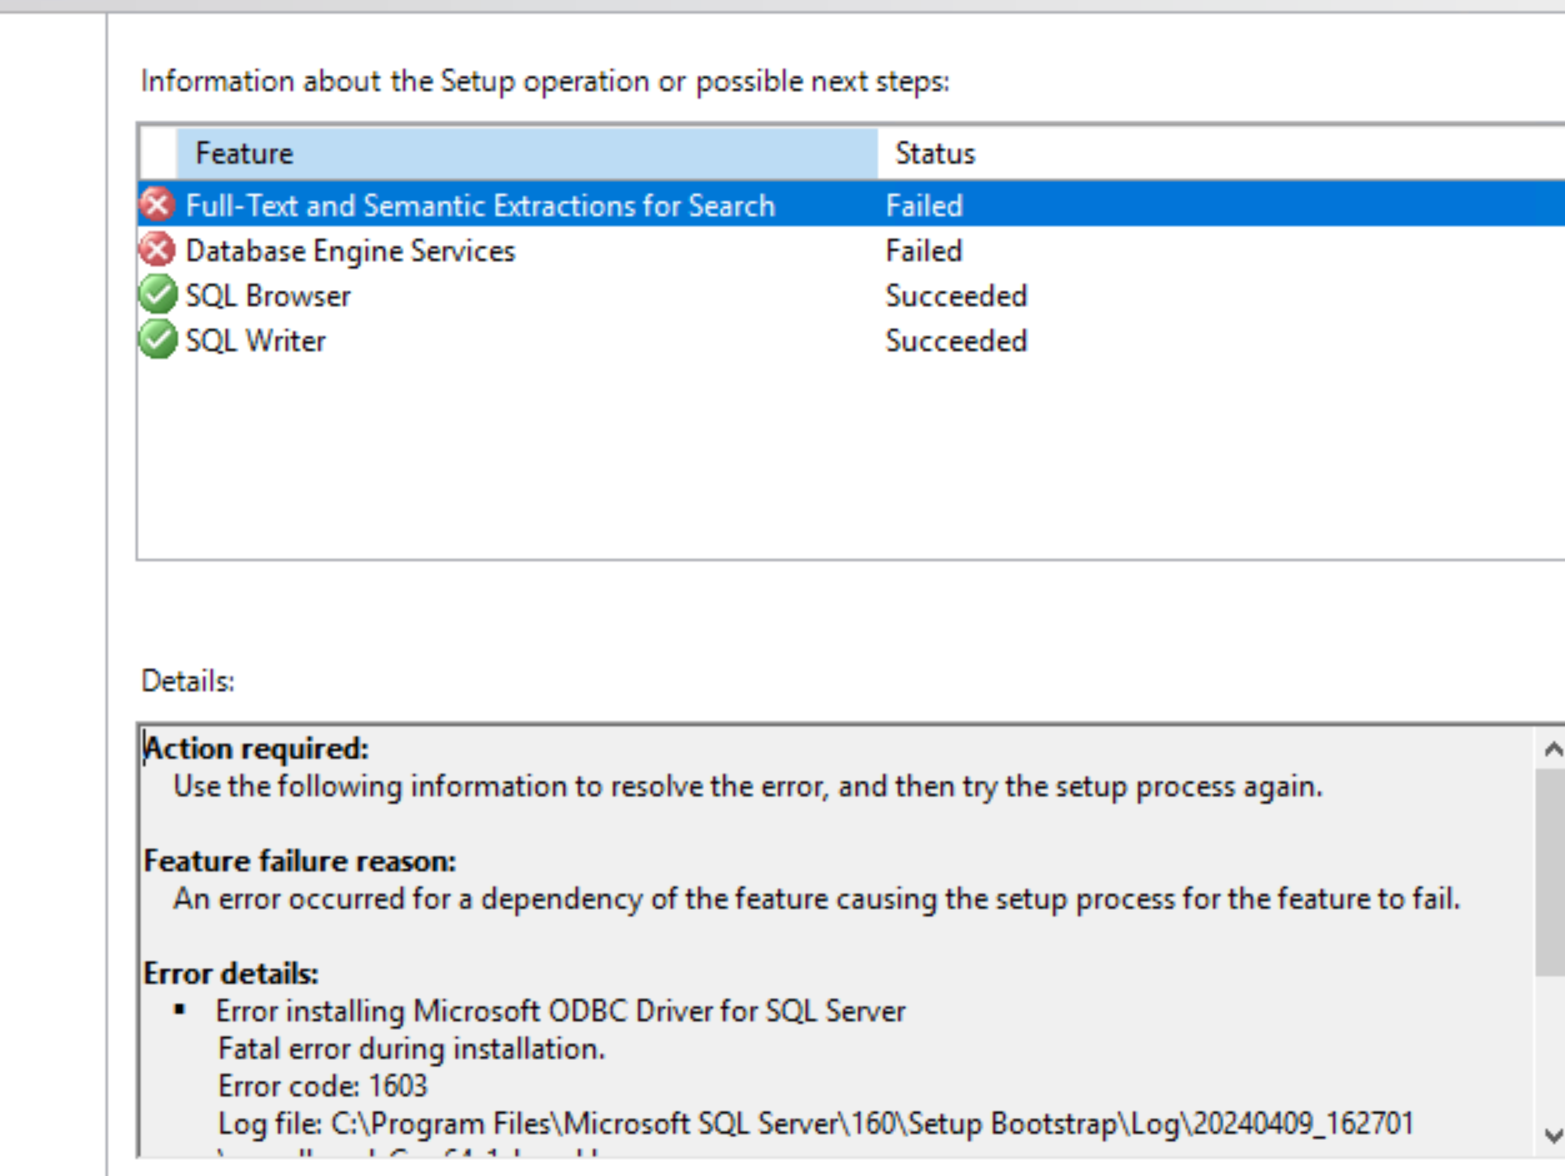Click the Log file path line in Details
The width and height of the screenshot is (1565, 1176).
pos(815,1124)
